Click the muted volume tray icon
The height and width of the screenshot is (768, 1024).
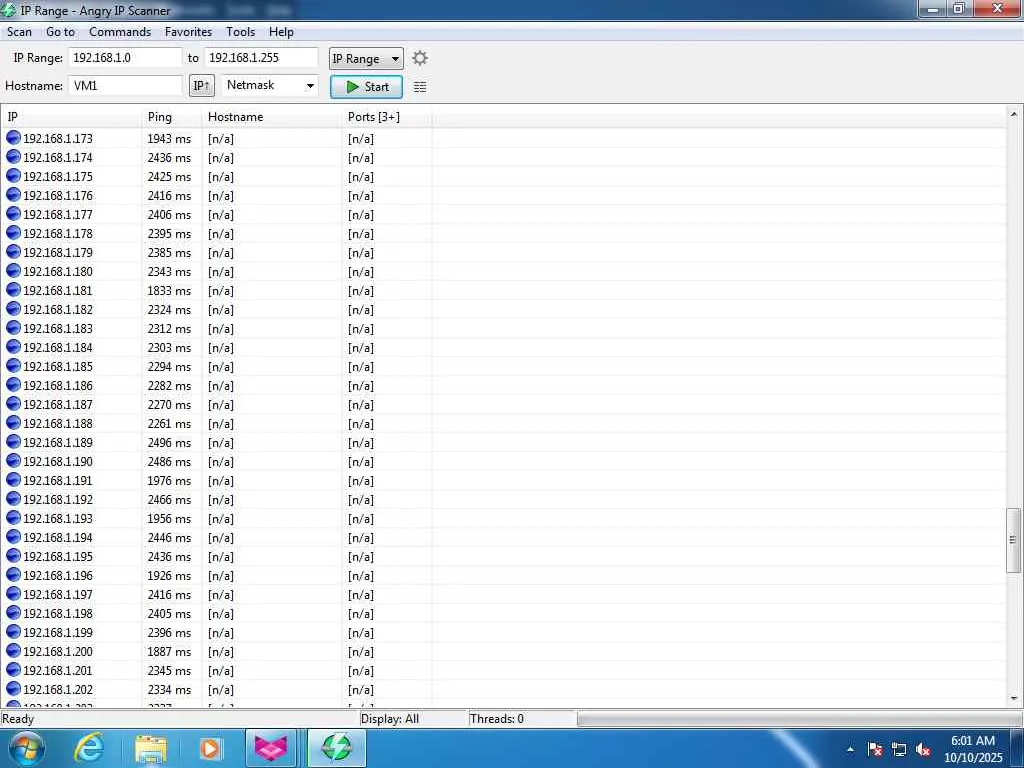(x=923, y=749)
